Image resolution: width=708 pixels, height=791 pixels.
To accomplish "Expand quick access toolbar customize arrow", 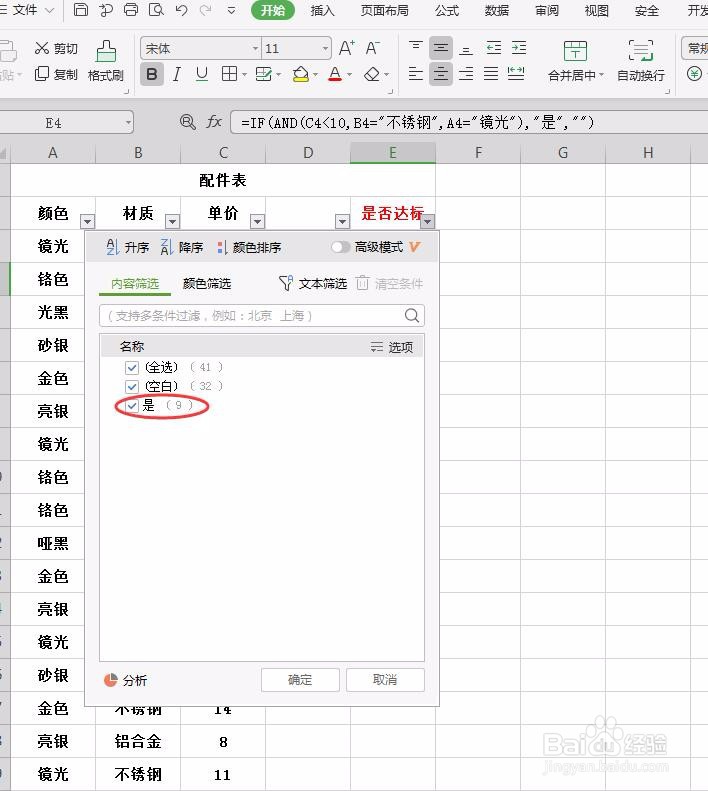I will pos(231,10).
